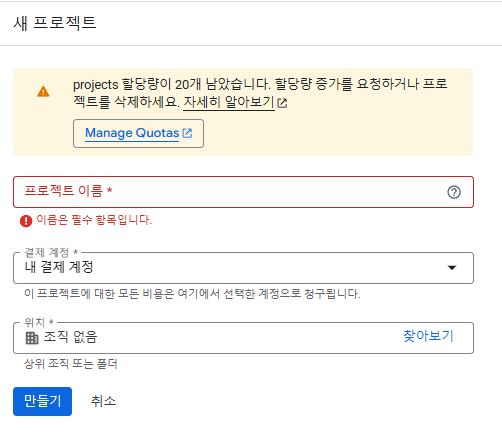Click the 취소 button

[103, 401]
